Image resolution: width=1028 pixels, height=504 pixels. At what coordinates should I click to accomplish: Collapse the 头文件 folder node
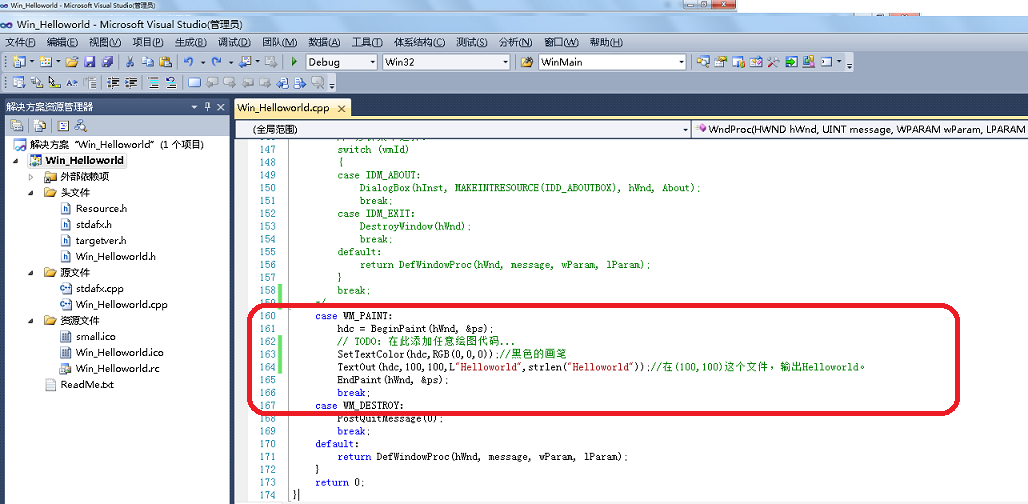pyautogui.click(x=31, y=193)
